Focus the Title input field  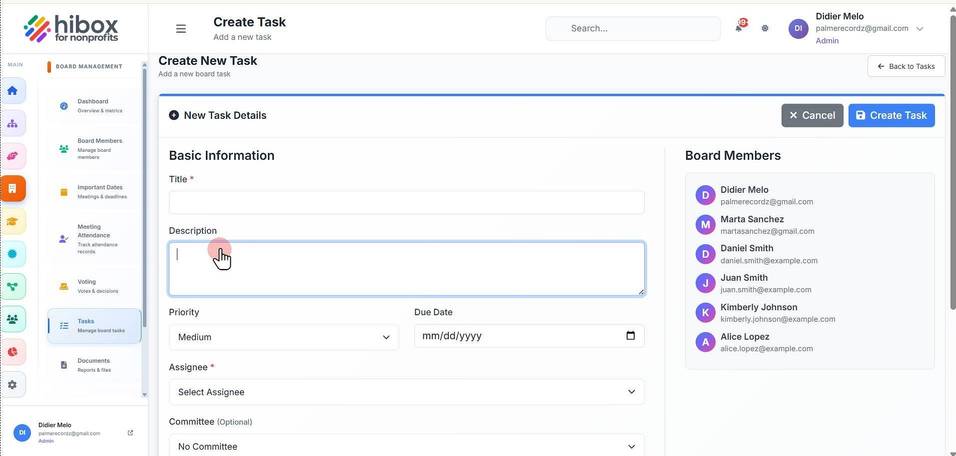click(406, 202)
